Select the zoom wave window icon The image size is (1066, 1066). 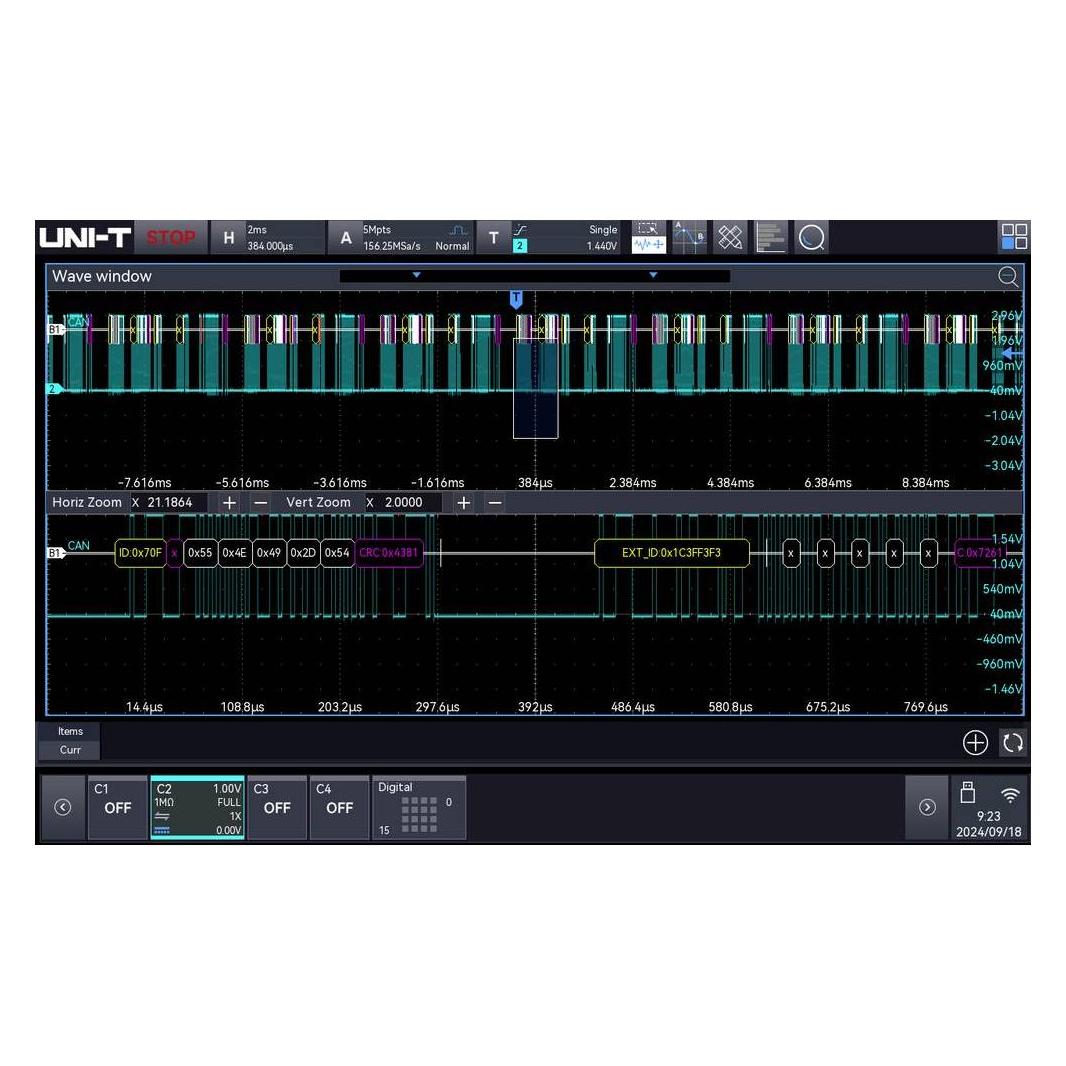(649, 237)
